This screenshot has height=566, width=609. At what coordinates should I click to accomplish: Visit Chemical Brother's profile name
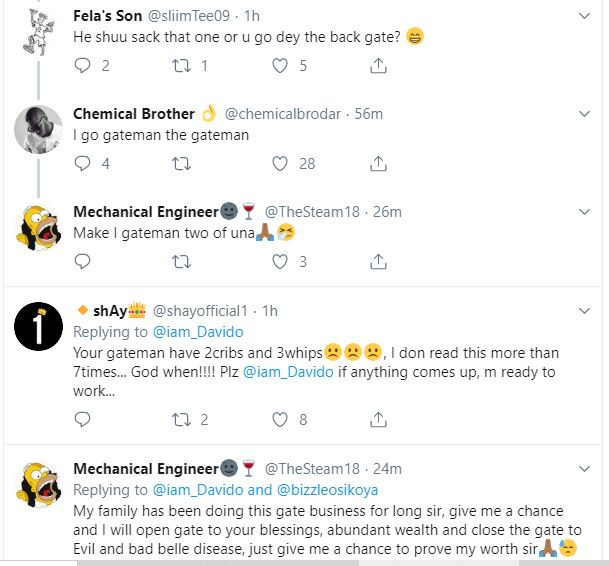[x=135, y=114]
